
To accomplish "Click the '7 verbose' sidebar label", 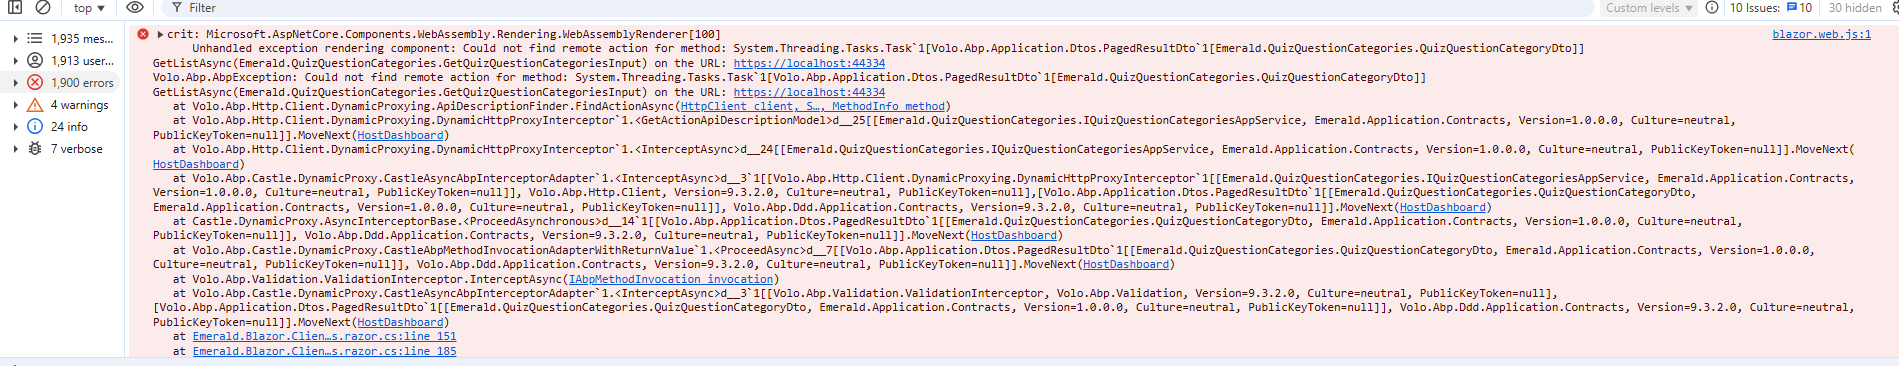I will (76, 149).
